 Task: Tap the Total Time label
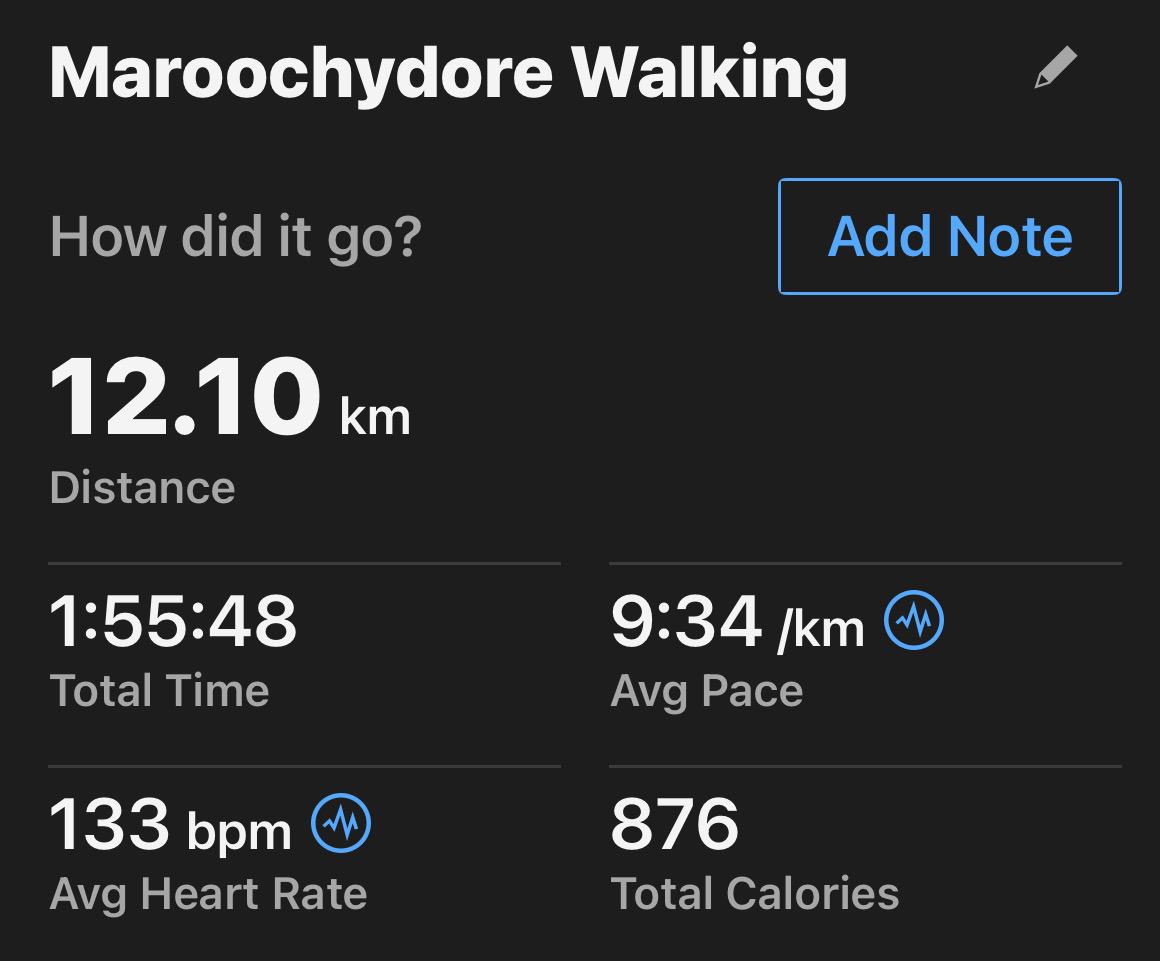[x=159, y=690]
